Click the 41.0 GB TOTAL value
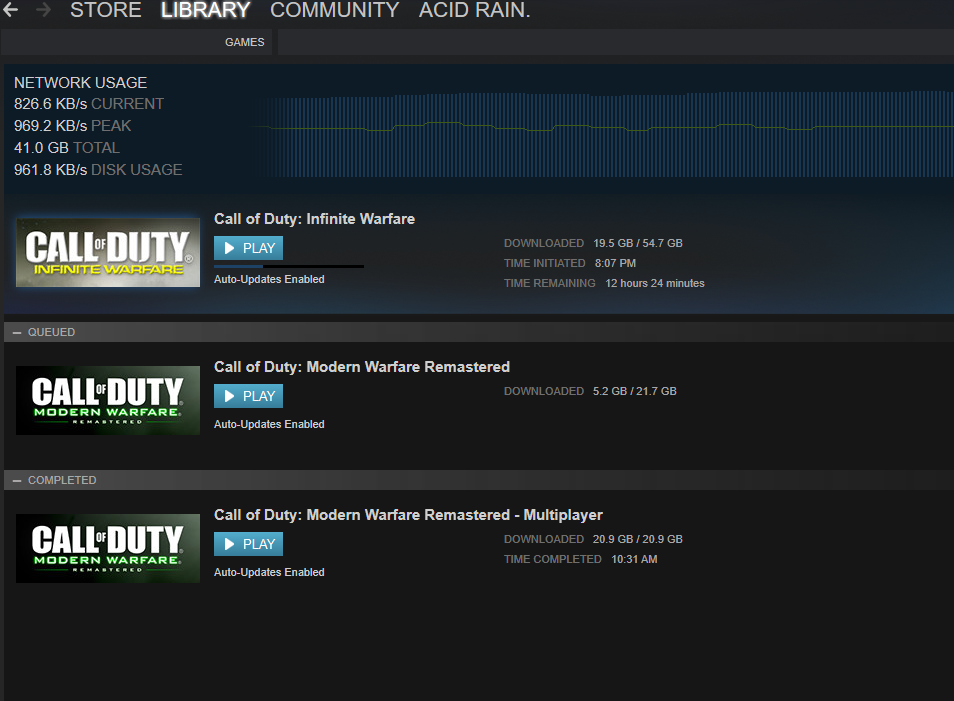This screenshot has width=954, height=701. click(x=67, y=148)
